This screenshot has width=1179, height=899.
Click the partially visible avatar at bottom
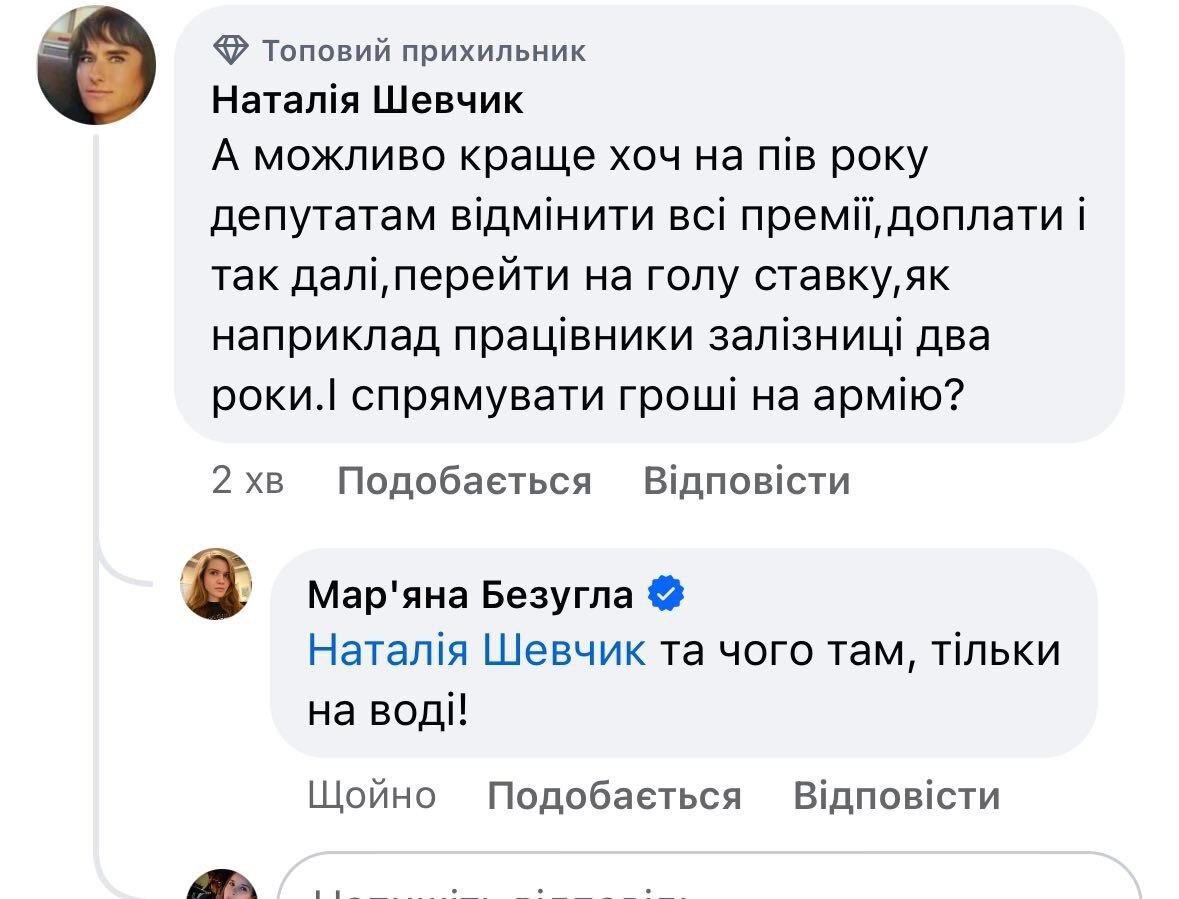221,886
